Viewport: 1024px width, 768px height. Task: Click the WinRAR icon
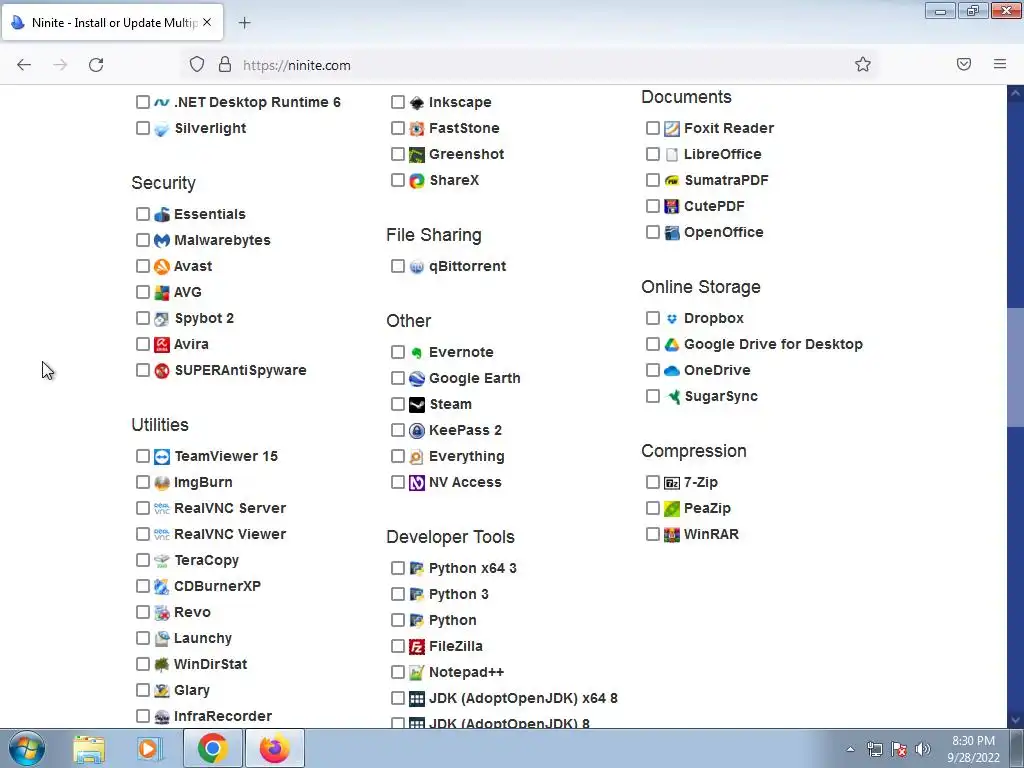672,534
